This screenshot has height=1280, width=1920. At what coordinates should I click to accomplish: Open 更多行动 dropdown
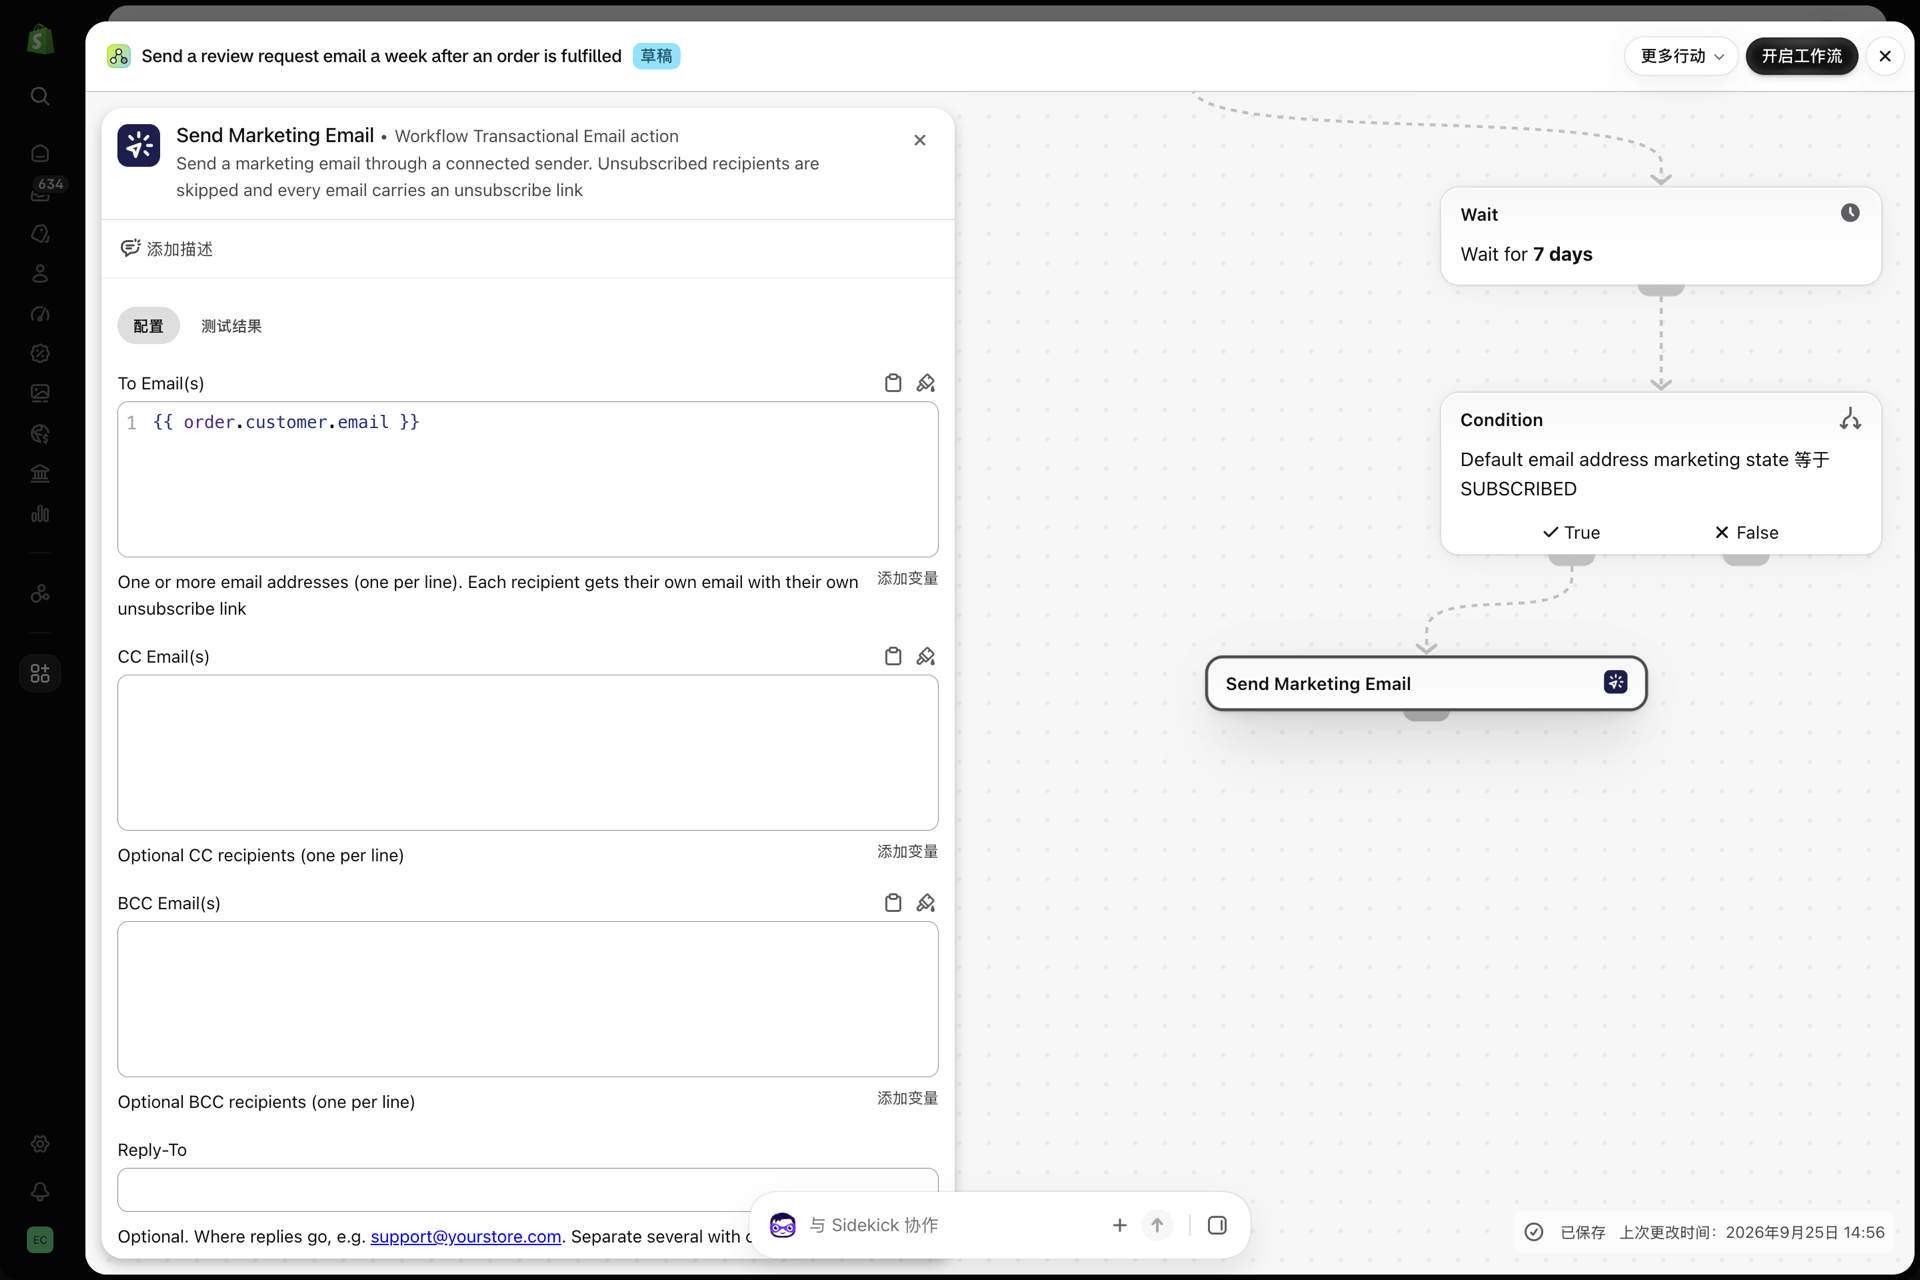1682,56
